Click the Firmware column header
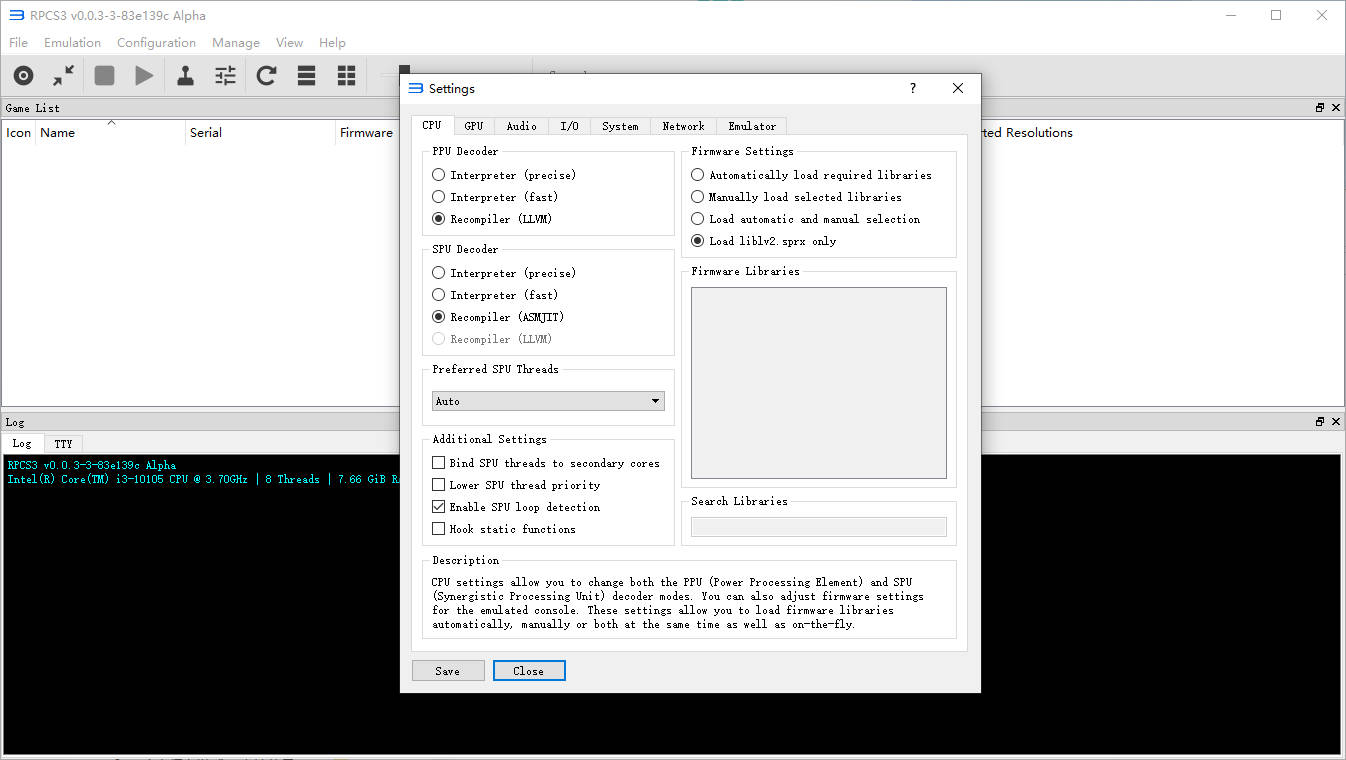Viewport: 1346px width, 760px height. [367, 132]
